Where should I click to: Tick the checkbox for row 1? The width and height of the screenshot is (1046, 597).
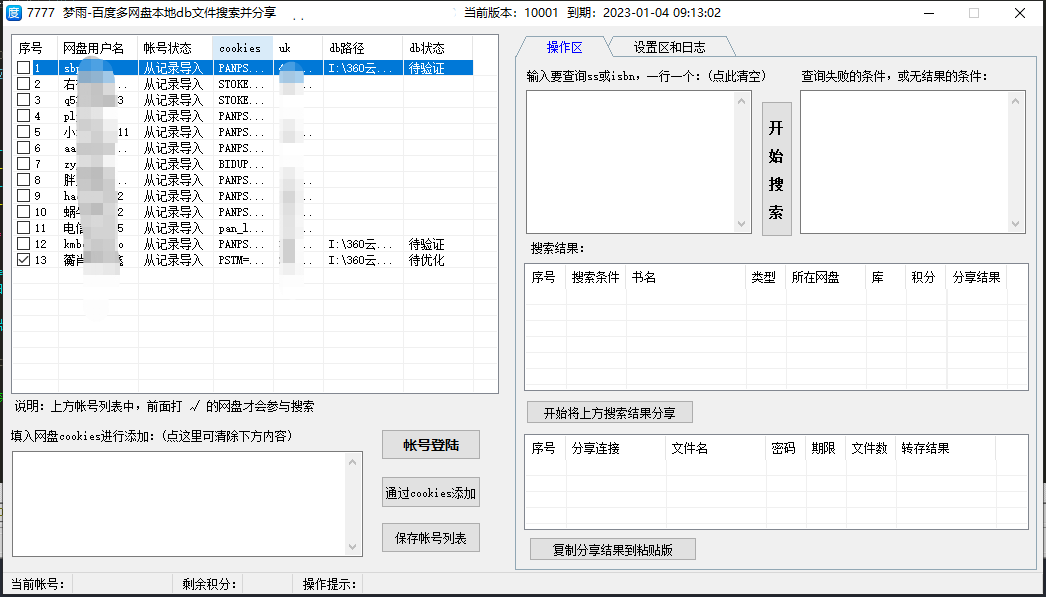(x=23, y=68)
